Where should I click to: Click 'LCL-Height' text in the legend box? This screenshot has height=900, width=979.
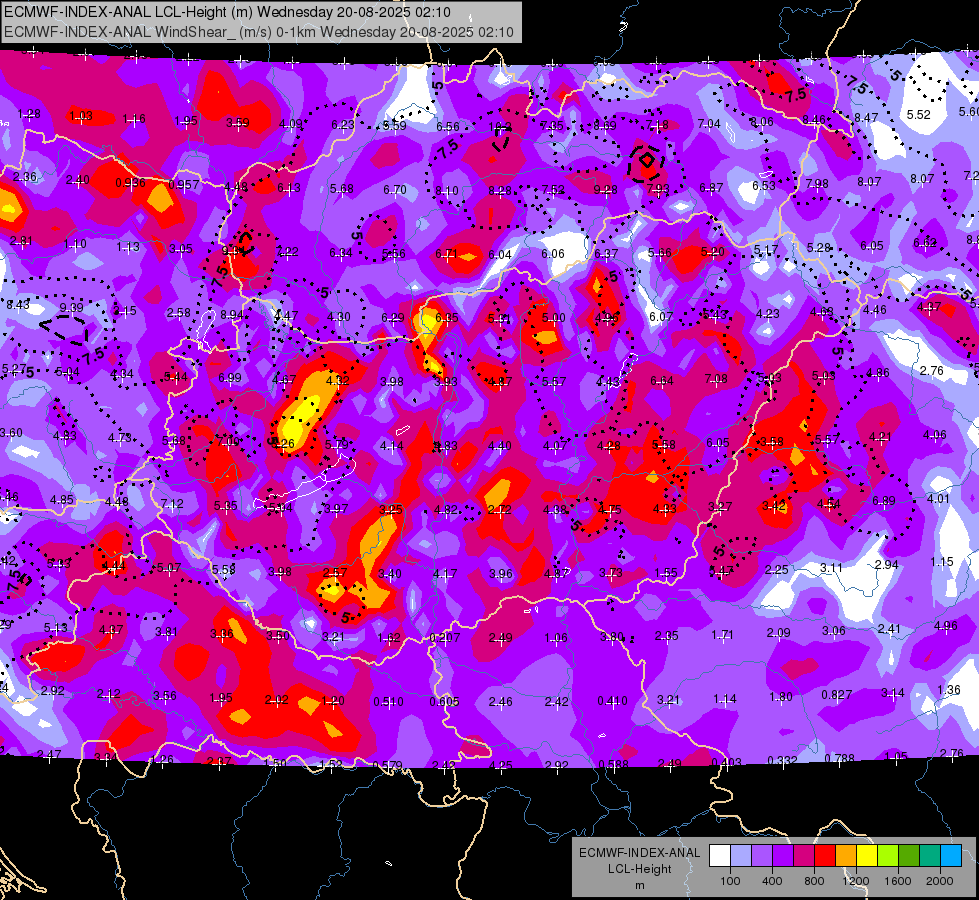pyautogui.click(x=639, y=869)
